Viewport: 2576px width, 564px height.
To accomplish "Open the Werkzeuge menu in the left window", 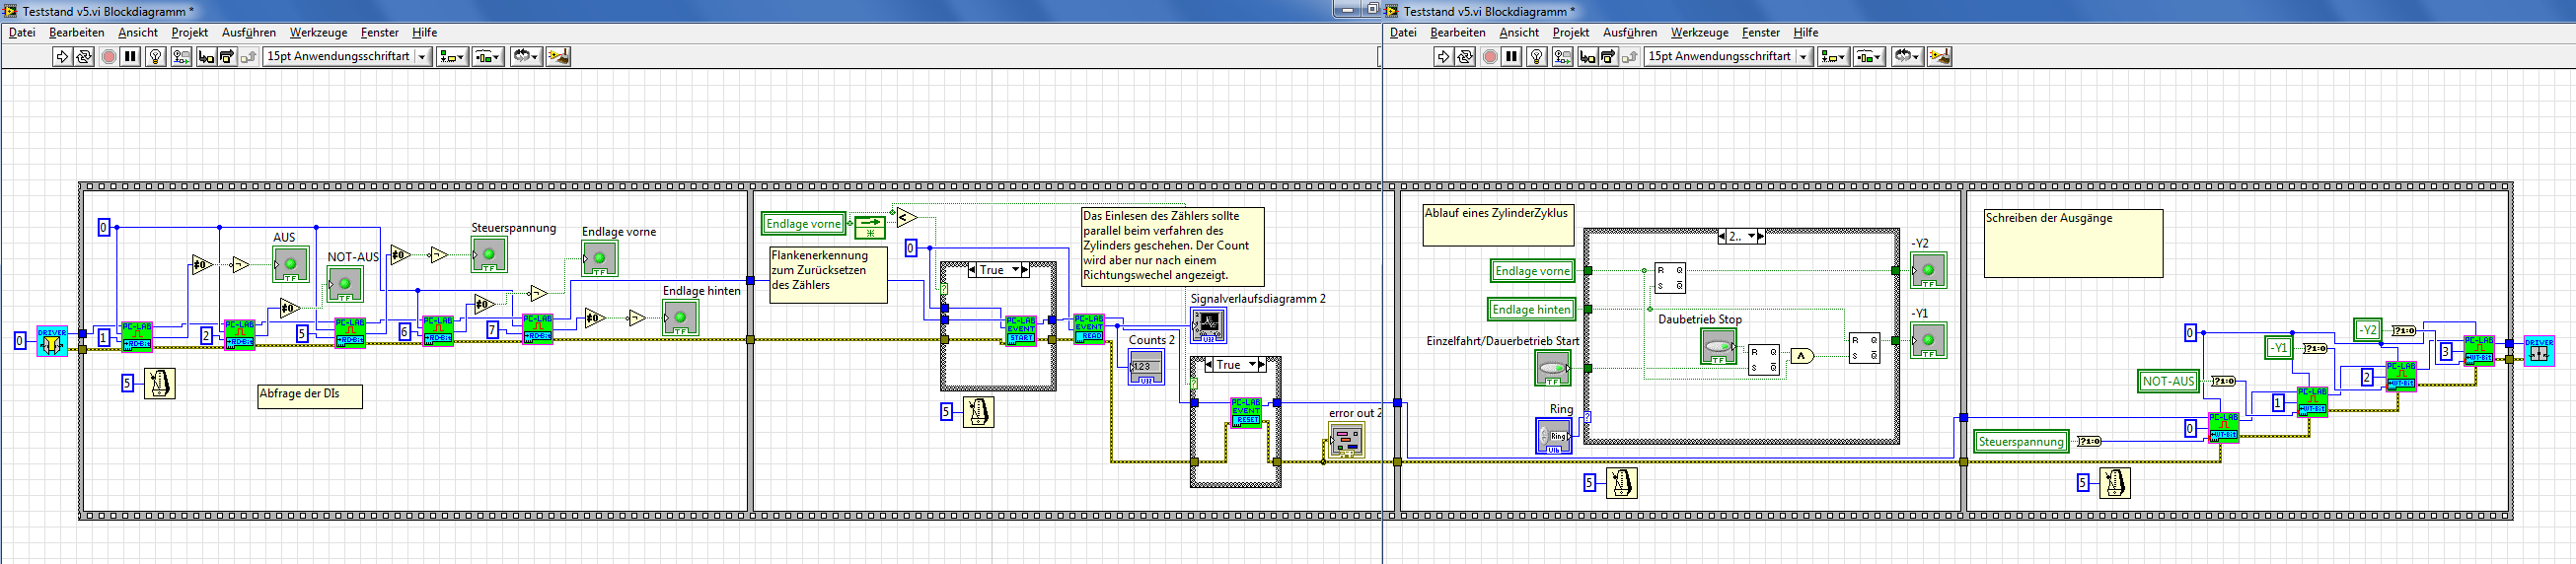I will pyautogui.click(x=318, y=33).
